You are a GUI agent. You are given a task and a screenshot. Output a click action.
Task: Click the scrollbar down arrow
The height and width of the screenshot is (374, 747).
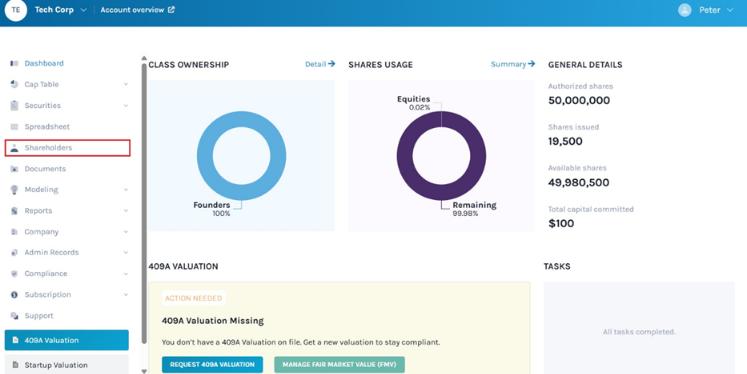coord(144,371)
